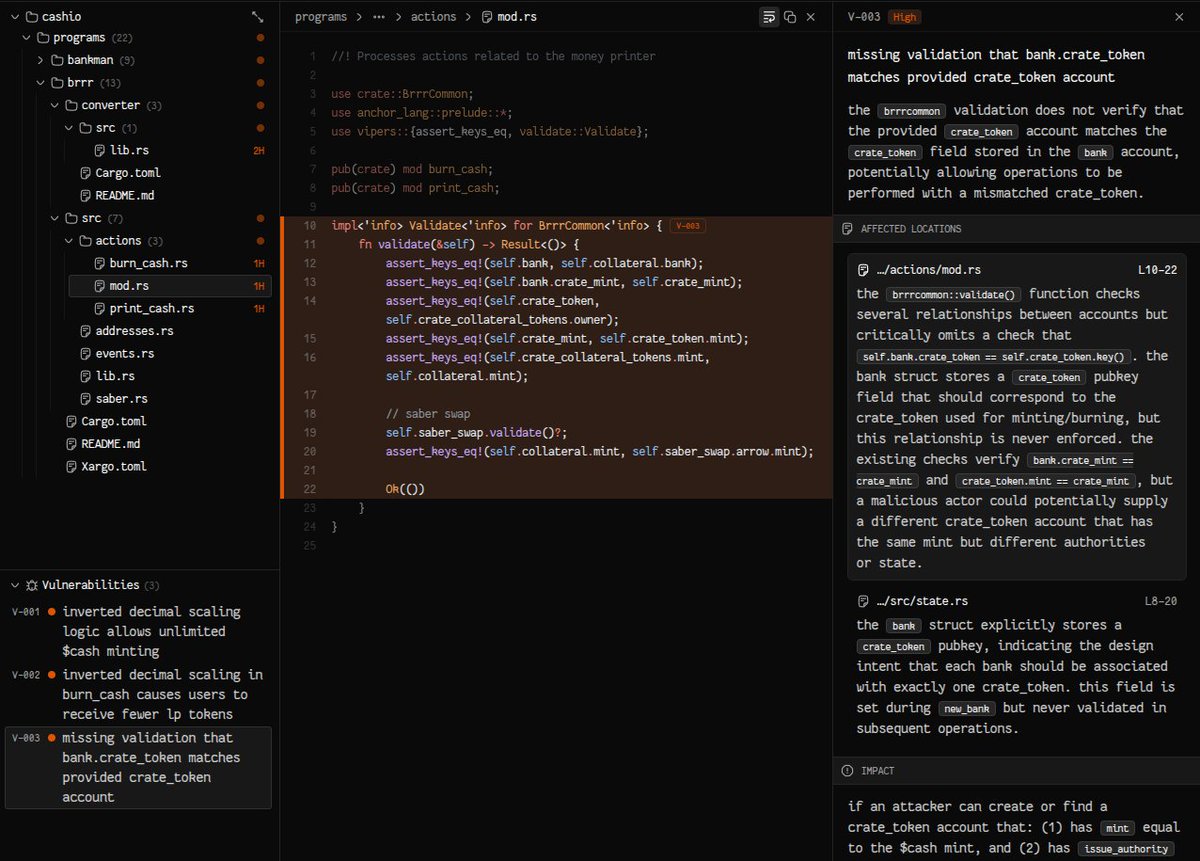Click the file icon beside src/state.rs
Viewport: 1200px width, 861px height.
(863, 601)
